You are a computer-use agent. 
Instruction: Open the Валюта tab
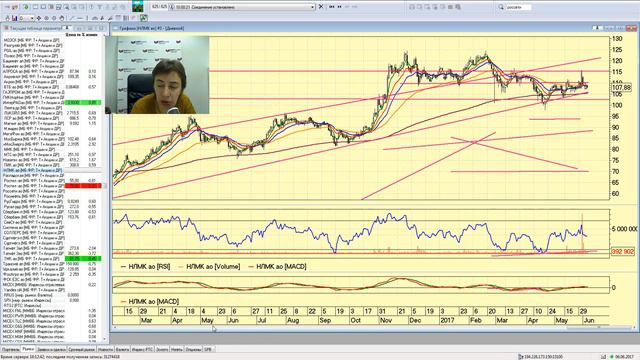[x=122, y=349]
